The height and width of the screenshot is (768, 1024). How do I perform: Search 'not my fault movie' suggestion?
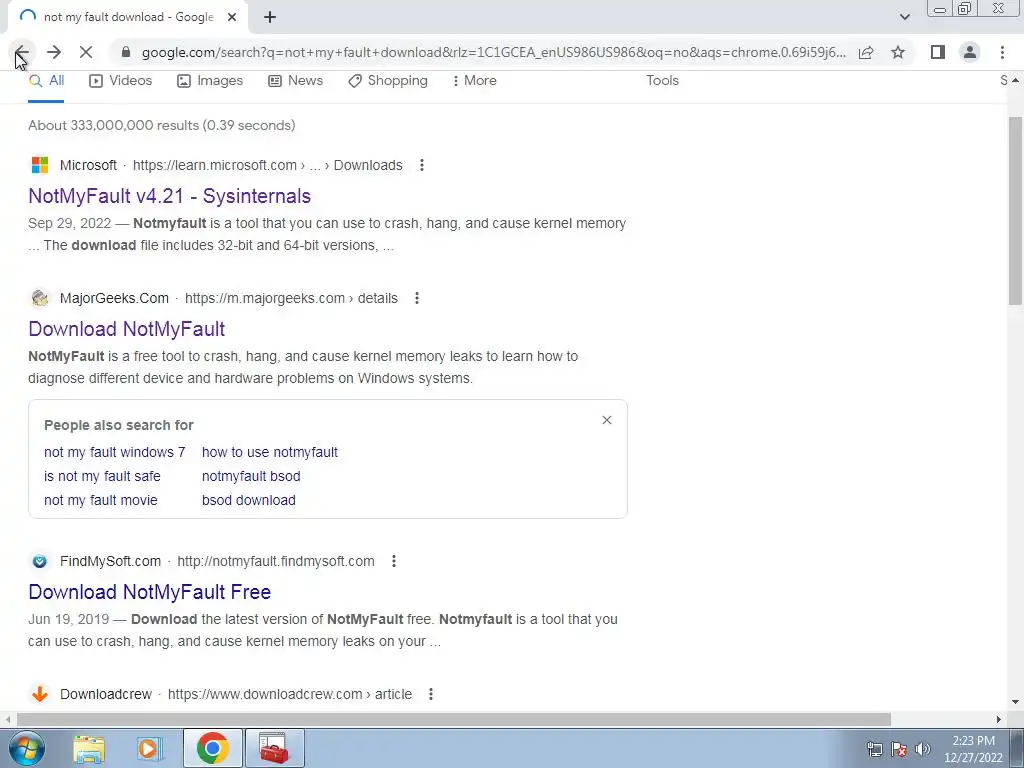(101, 500)
